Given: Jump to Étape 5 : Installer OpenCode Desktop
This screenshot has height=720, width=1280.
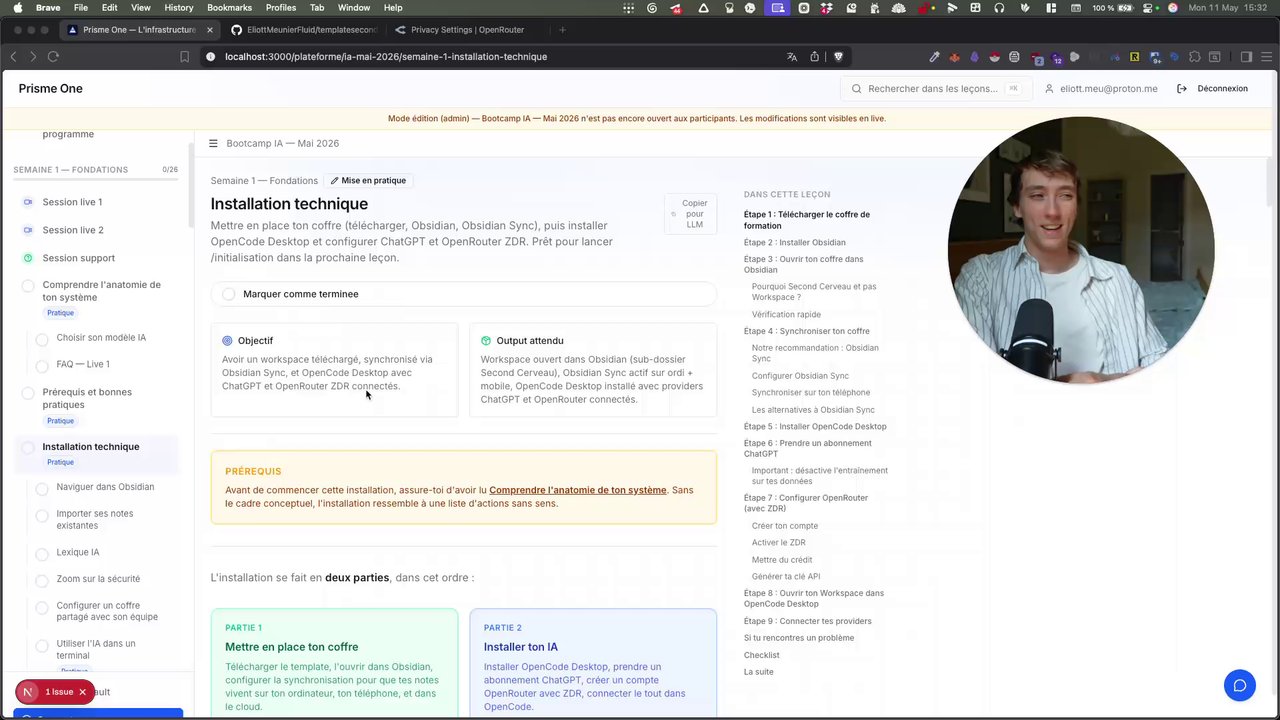Looking at the screenshot, I should pyautogui.click(x=815, y=427).
